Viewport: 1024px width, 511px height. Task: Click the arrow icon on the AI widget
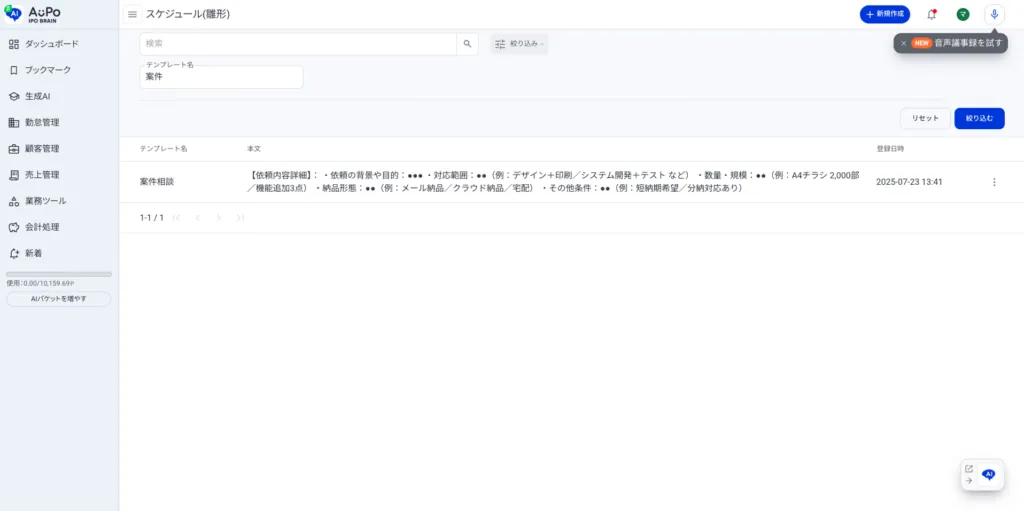point(969,480)
